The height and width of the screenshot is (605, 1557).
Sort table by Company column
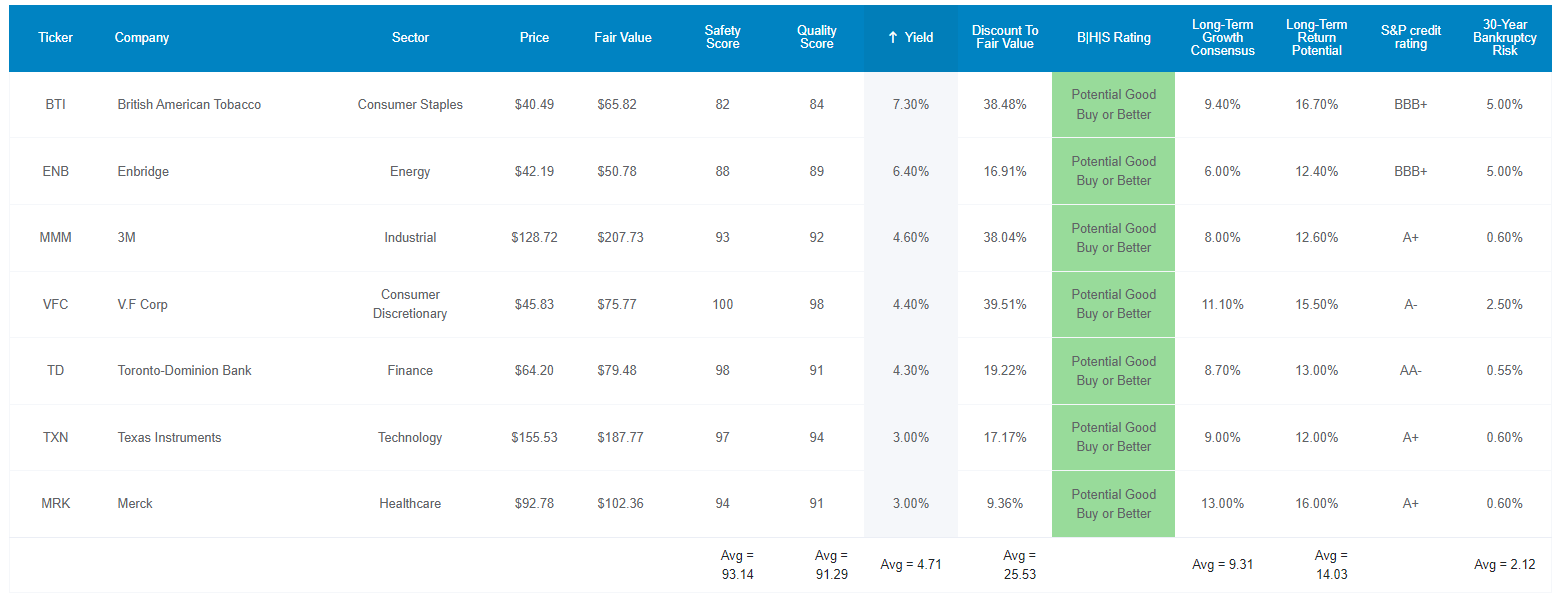click(142, 38)
